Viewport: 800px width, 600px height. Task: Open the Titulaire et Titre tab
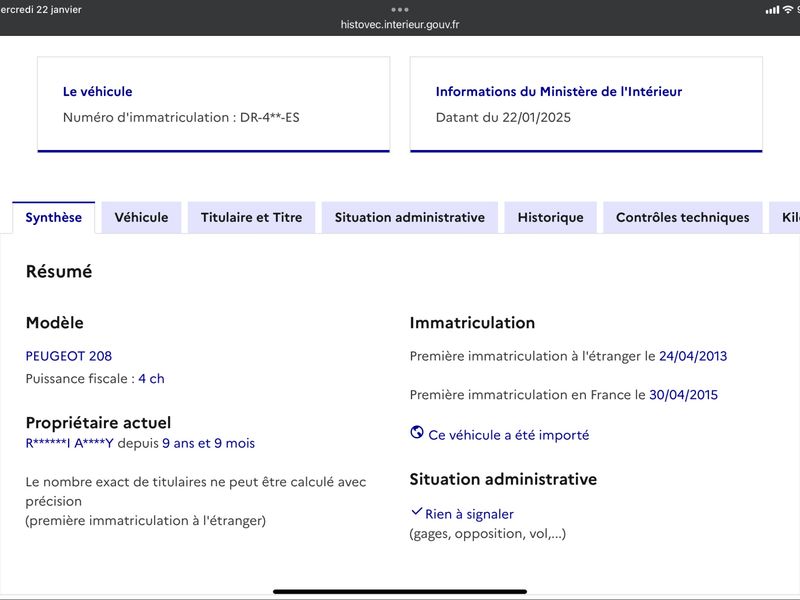(252, 217)
